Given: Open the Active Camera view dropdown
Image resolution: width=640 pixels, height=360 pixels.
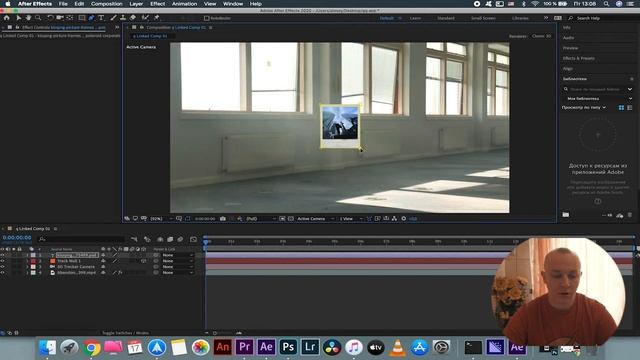Looking at the screenshot, I should tap(316, 219).
